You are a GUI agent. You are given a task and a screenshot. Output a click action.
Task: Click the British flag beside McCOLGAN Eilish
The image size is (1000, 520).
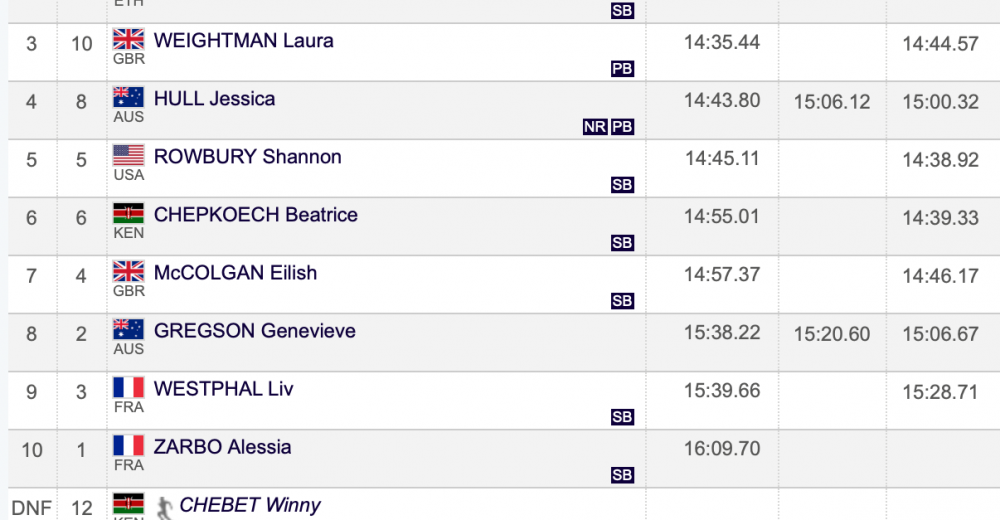(x=128, y=272)
